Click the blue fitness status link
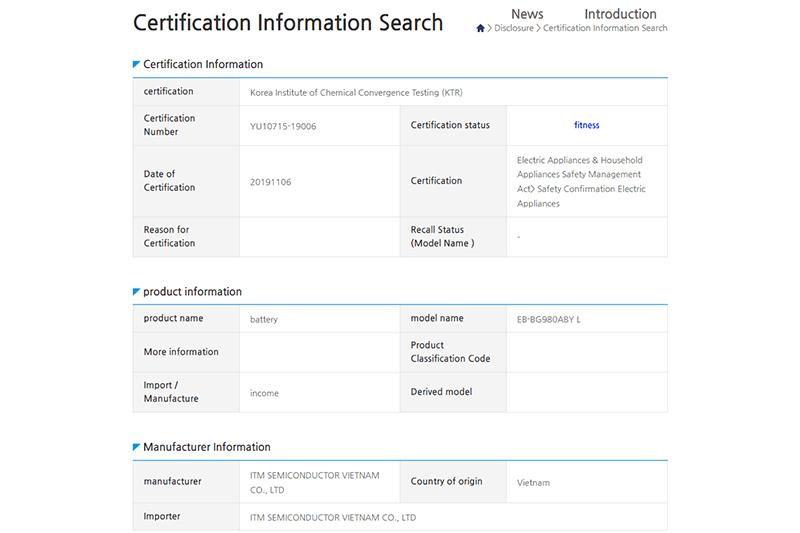The width and height of the screenshot is (800, 533). (587, 125)
